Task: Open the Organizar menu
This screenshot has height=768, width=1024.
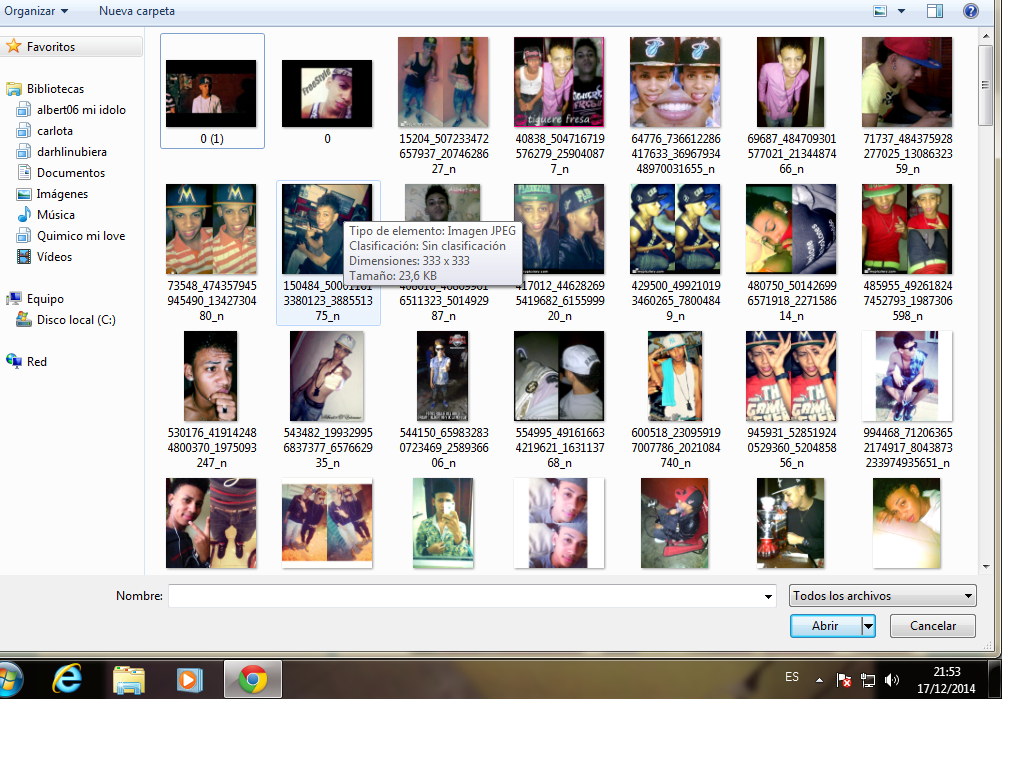Action: click(x=36, y=11)
